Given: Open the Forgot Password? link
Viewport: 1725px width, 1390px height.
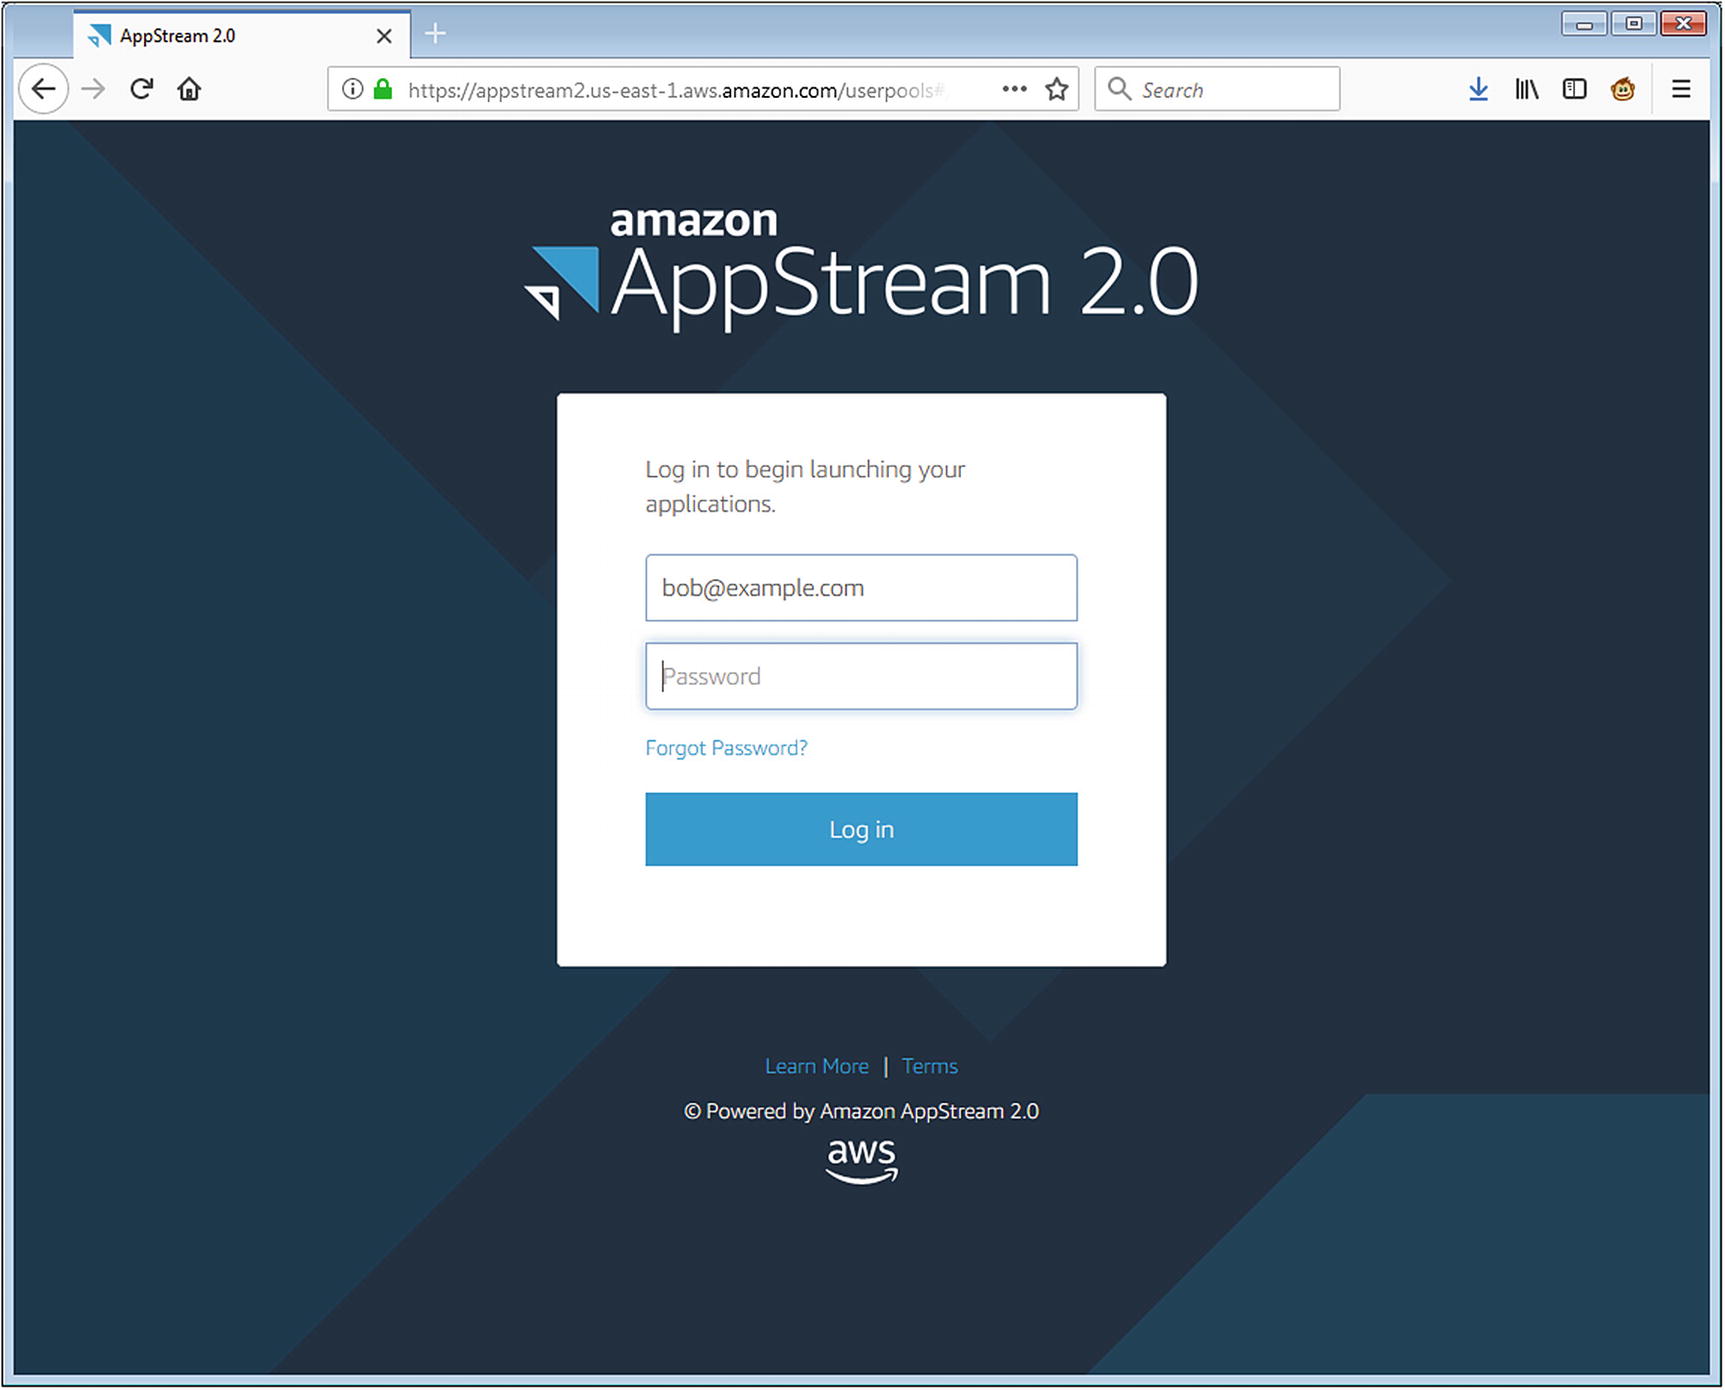Looking at the screenshot, I should point(726,748).
